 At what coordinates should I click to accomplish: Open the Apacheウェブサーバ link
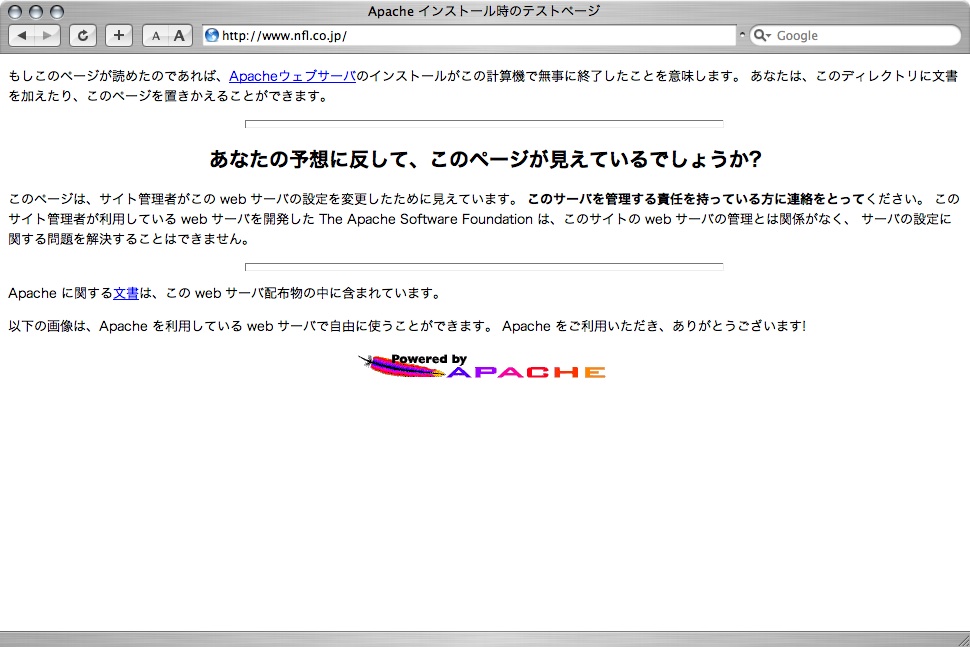pos(292,76)
